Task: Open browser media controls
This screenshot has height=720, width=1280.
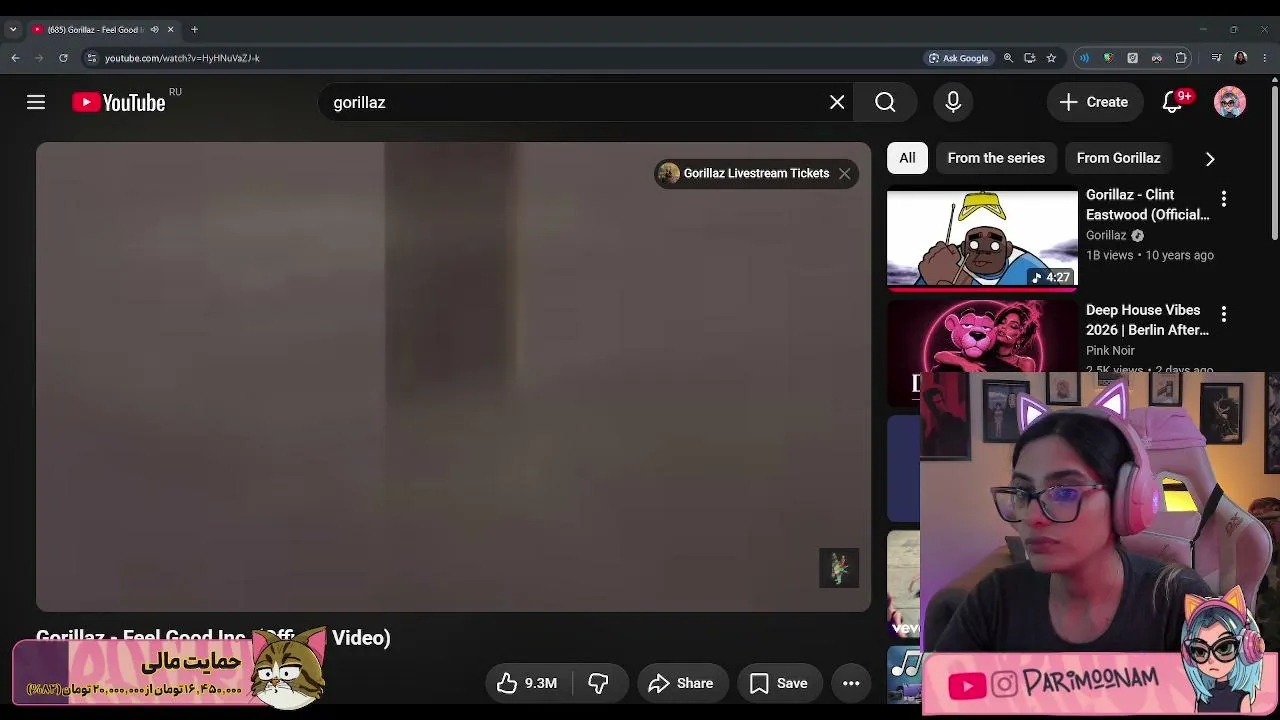Action: coord(1216,58)
